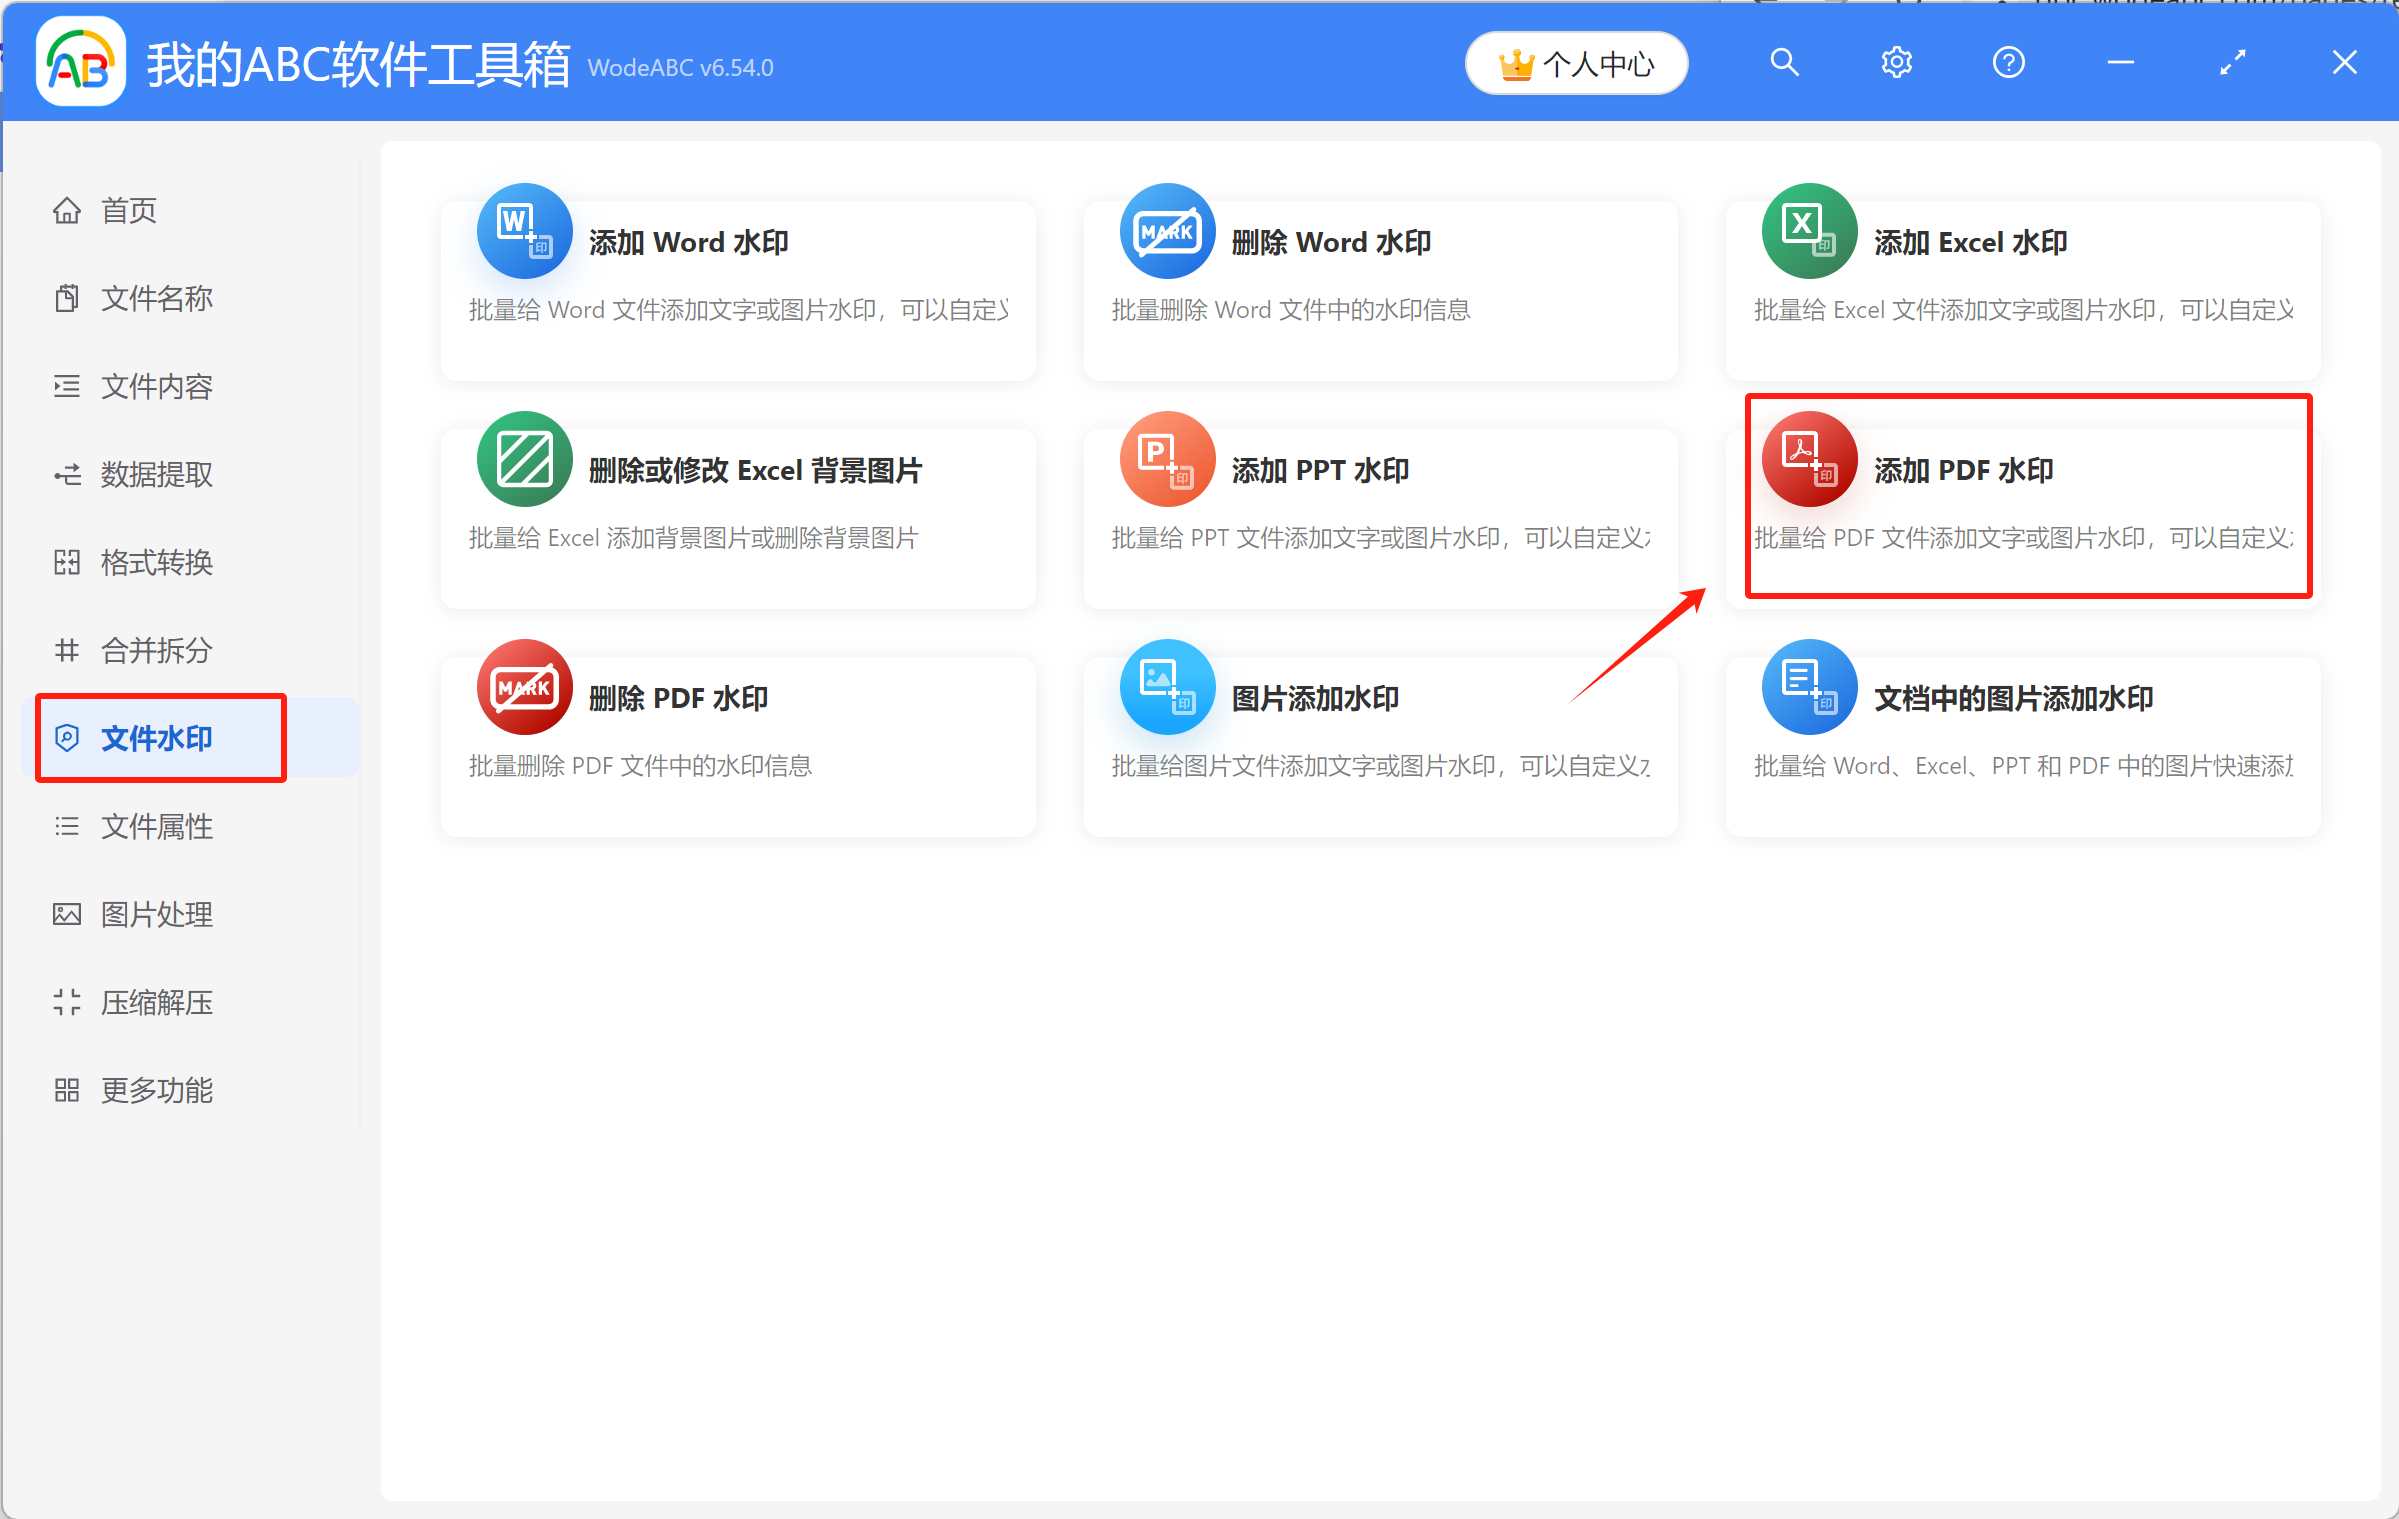Click the help question mark icon
The height and width of the screenshot is (1519, 2399).
coord(2008,63)
